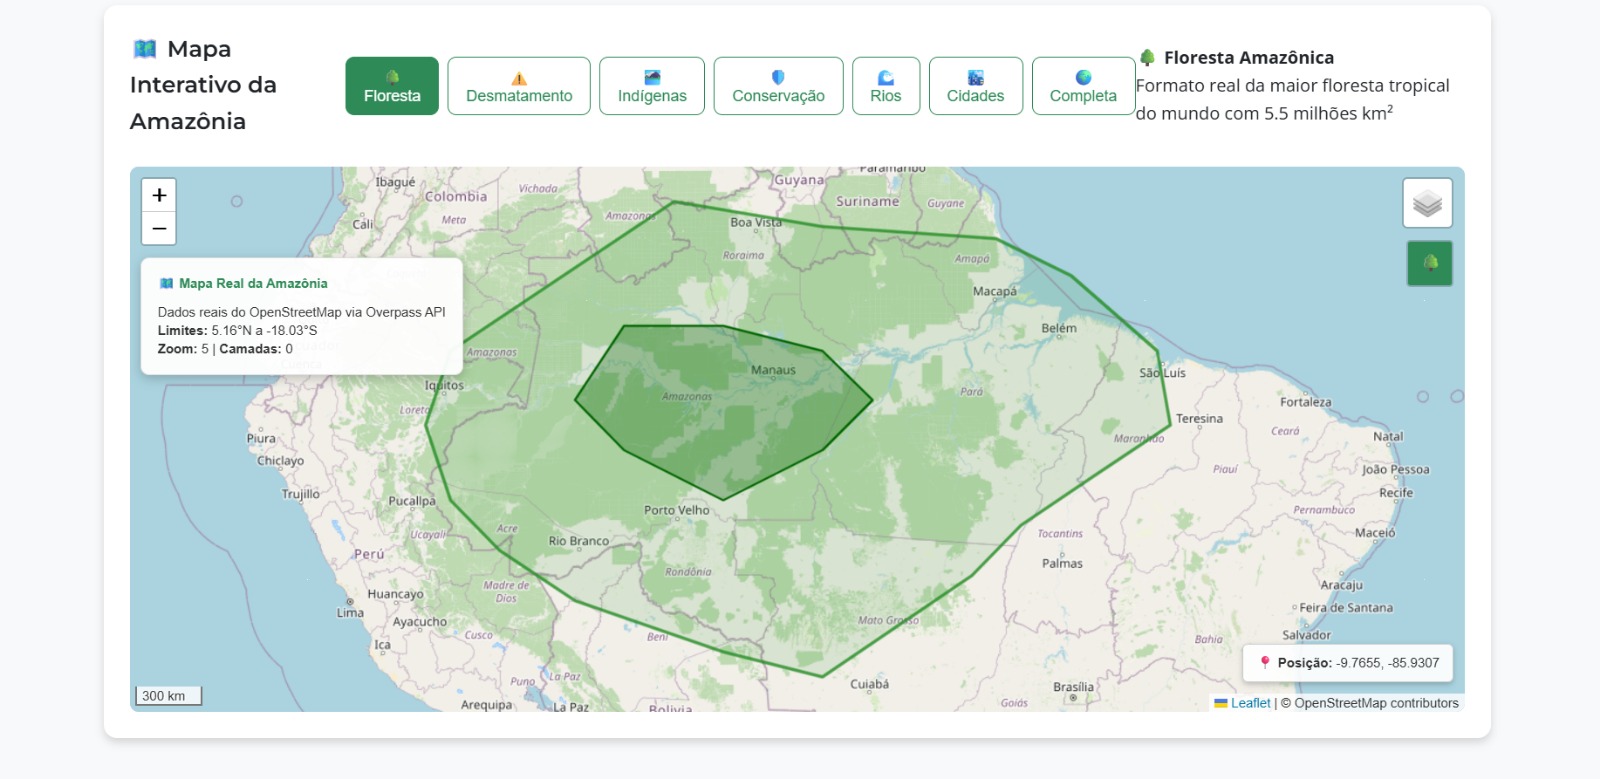
Task: Select the Cidades tab
Action: (x=976, y=86)
